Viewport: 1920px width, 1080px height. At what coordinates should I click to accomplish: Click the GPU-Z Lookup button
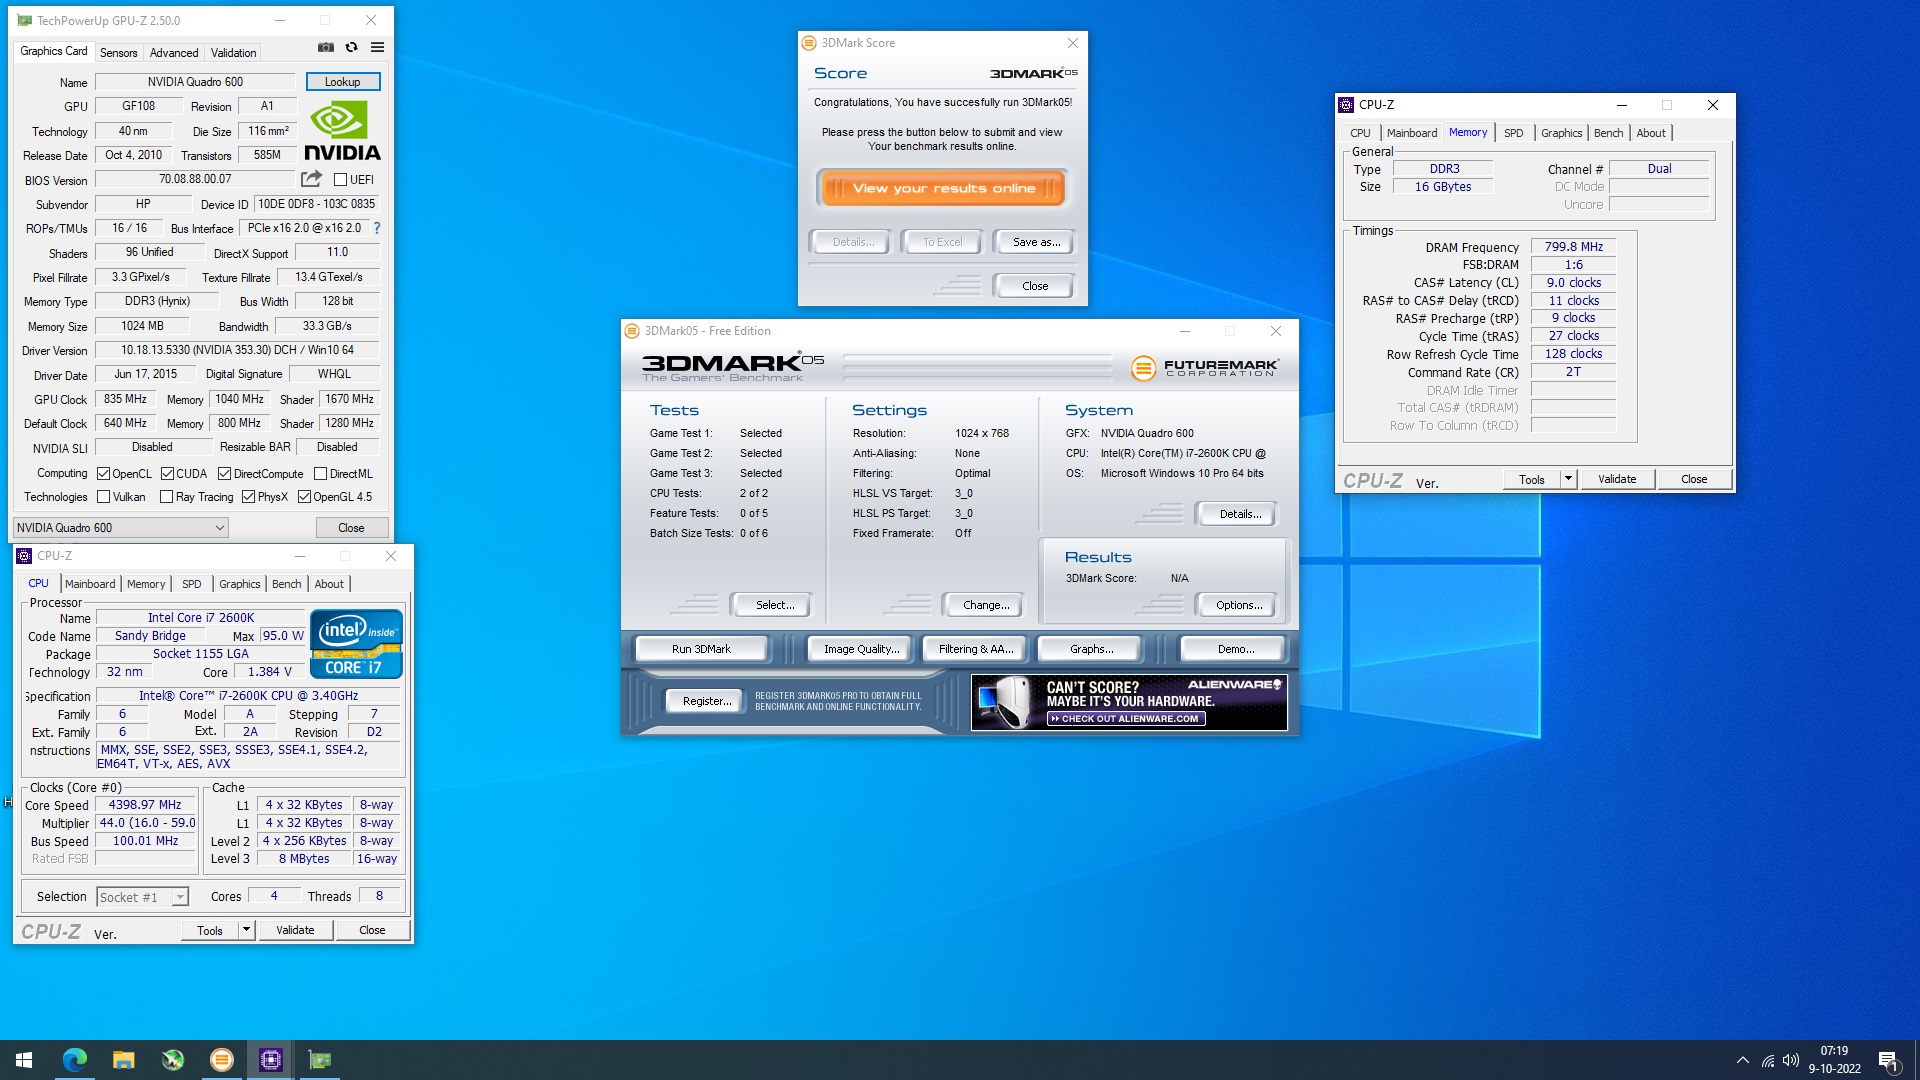pos(342,82)
